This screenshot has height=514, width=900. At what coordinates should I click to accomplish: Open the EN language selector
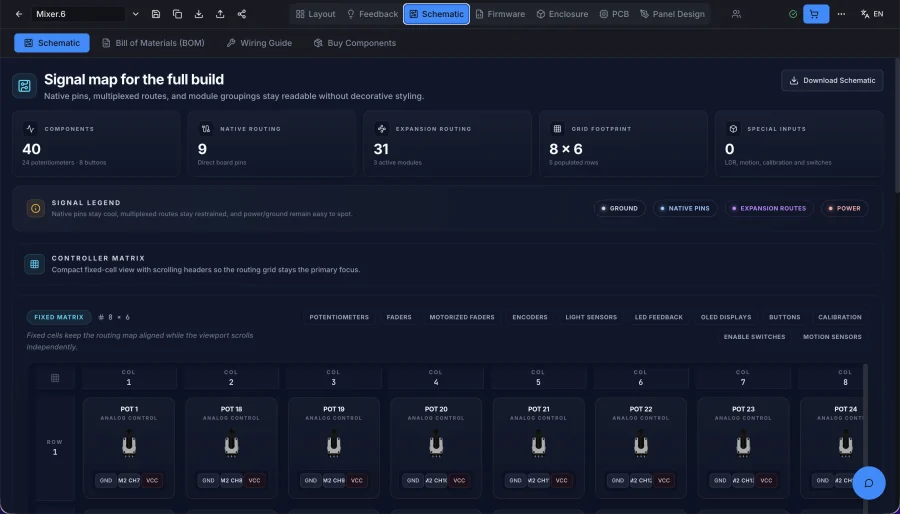[x=871, y=14]
